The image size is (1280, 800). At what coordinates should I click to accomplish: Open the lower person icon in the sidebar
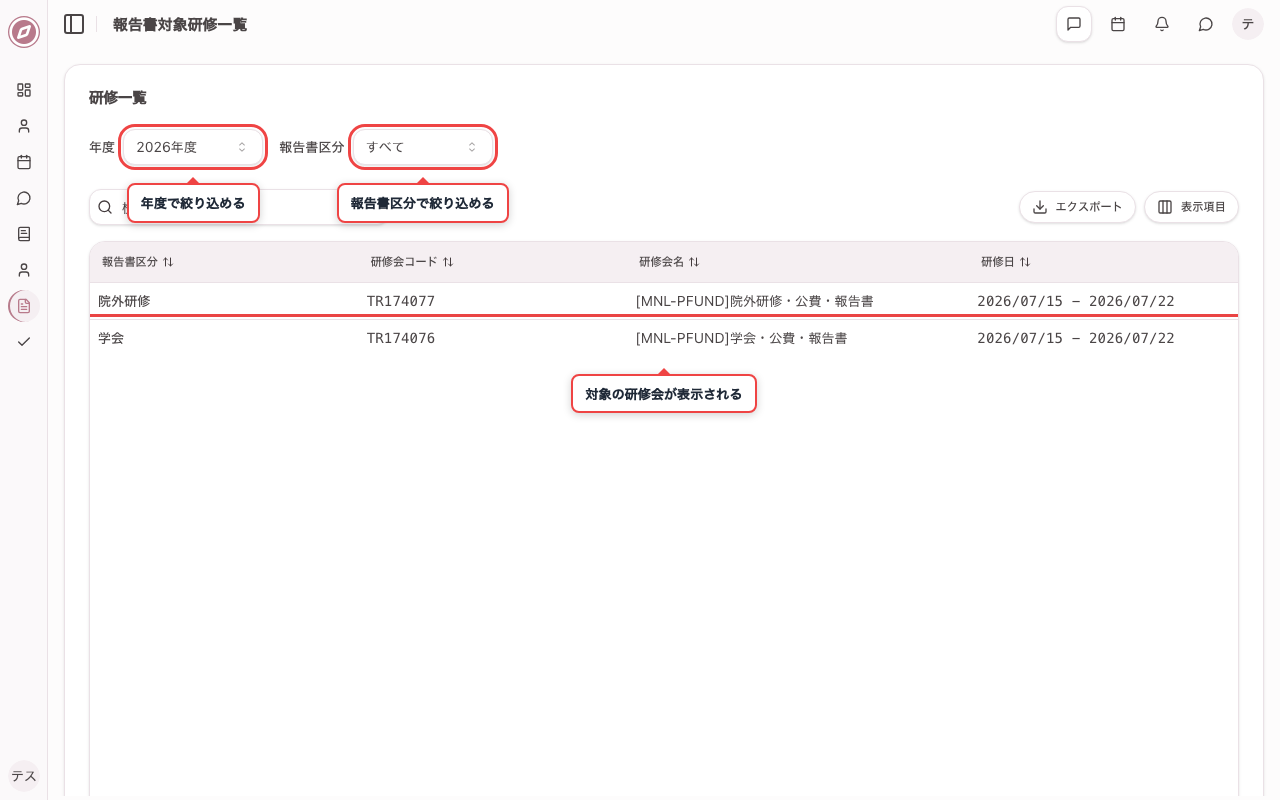coord(24,270)
